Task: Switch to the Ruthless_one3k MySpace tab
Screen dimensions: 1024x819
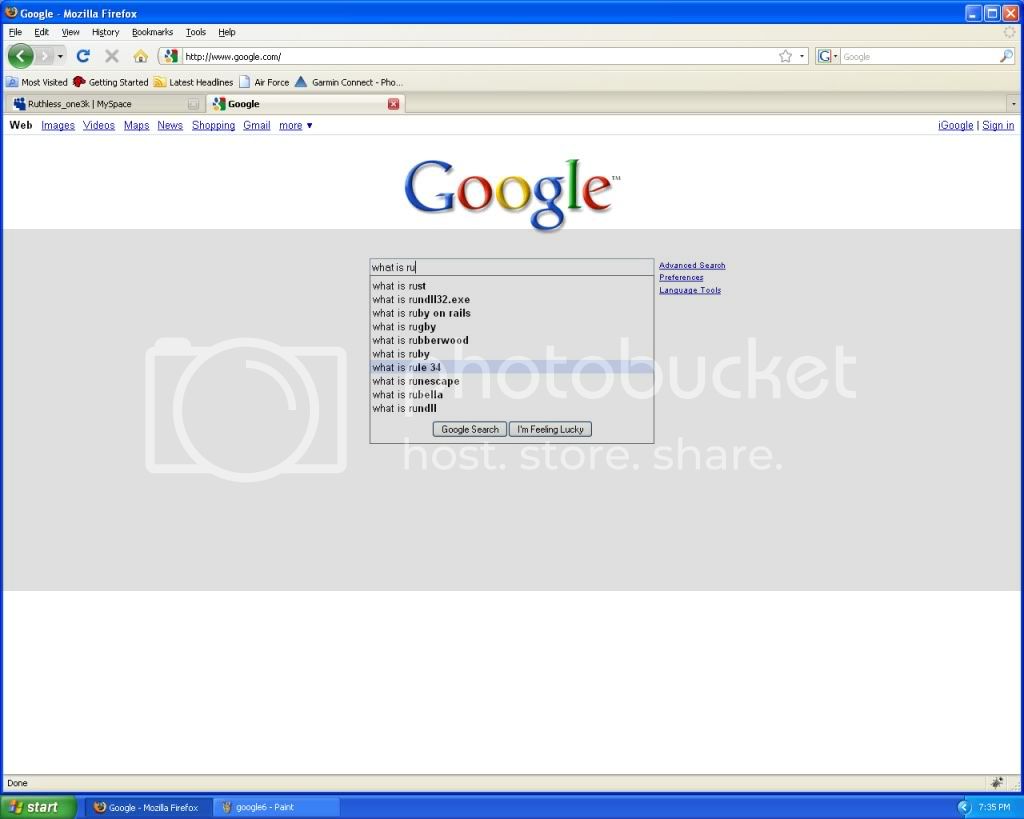Action: (x=104, y=104)
